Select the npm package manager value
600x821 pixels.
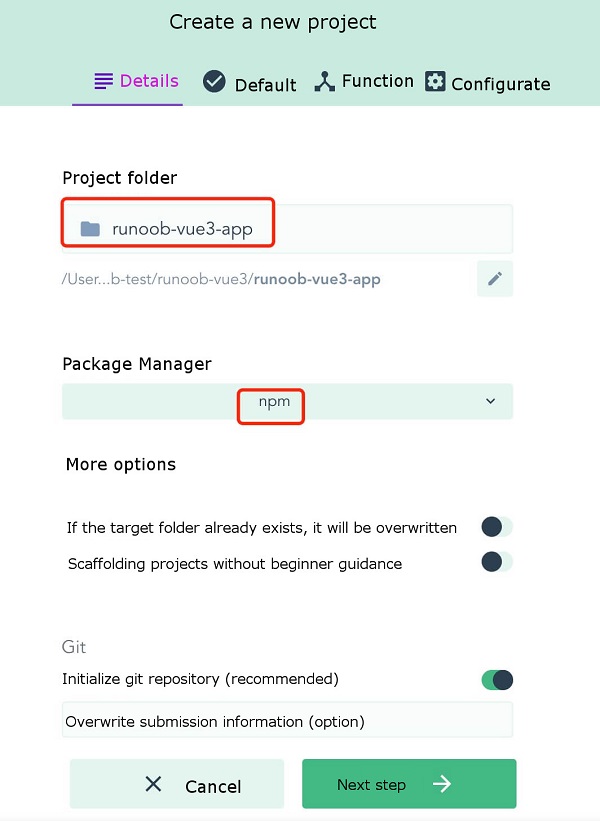pyautogui.click(x=270, y=401)
